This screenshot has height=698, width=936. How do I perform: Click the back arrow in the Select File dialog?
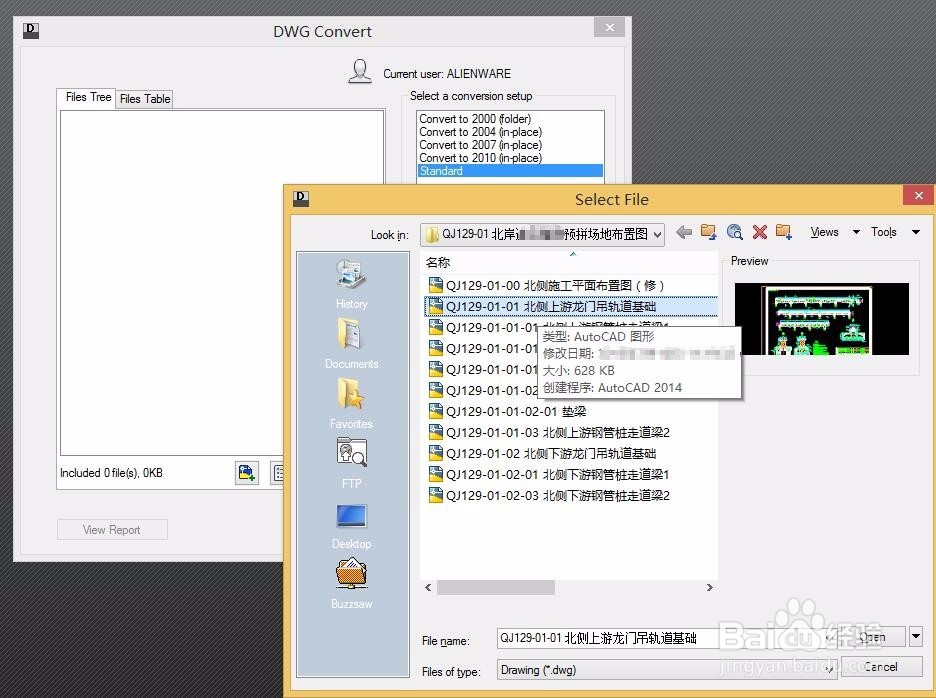tap(684, 231)
